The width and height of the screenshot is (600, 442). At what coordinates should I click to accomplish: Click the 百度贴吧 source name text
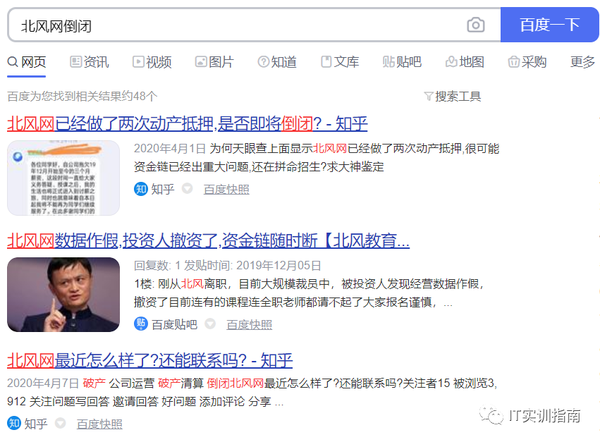tap(174, 325)
